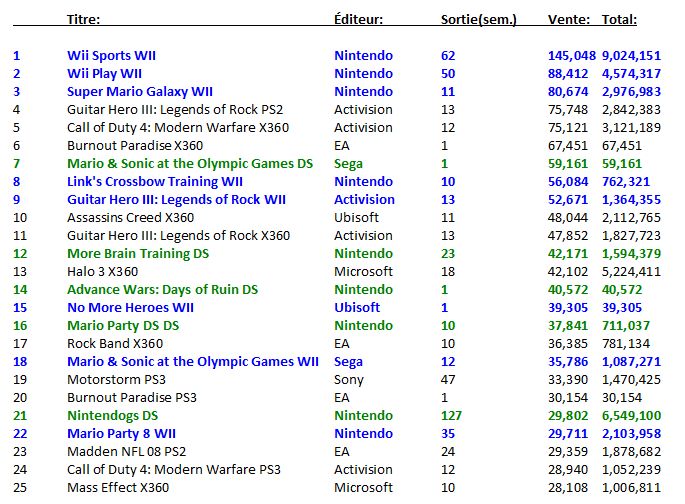Click the 'Microsoft' publisher for Halo 3
This screenshot has height=504, width=685.
(x=363, y=272)
